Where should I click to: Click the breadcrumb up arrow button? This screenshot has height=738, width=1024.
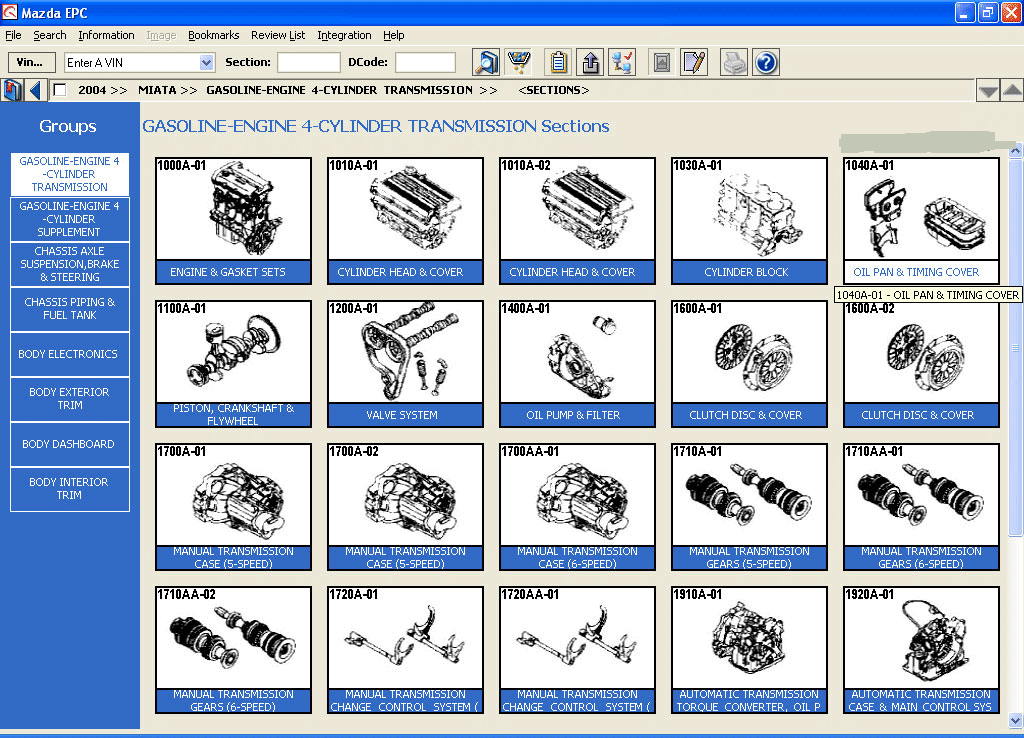click(1012, 90)
